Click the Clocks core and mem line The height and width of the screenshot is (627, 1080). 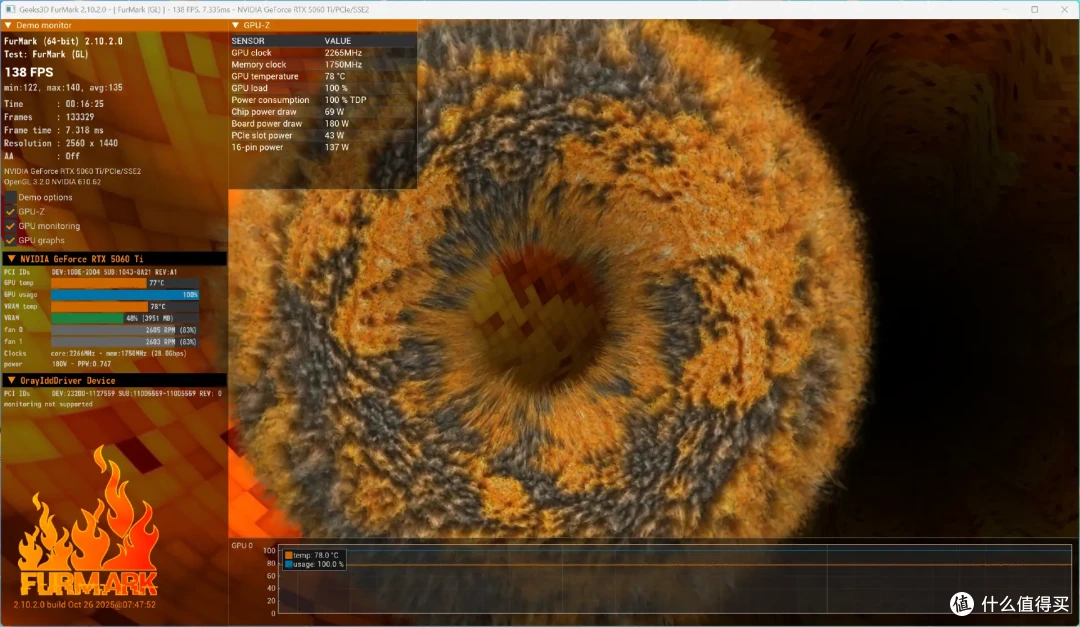click(x=95, y=353)
